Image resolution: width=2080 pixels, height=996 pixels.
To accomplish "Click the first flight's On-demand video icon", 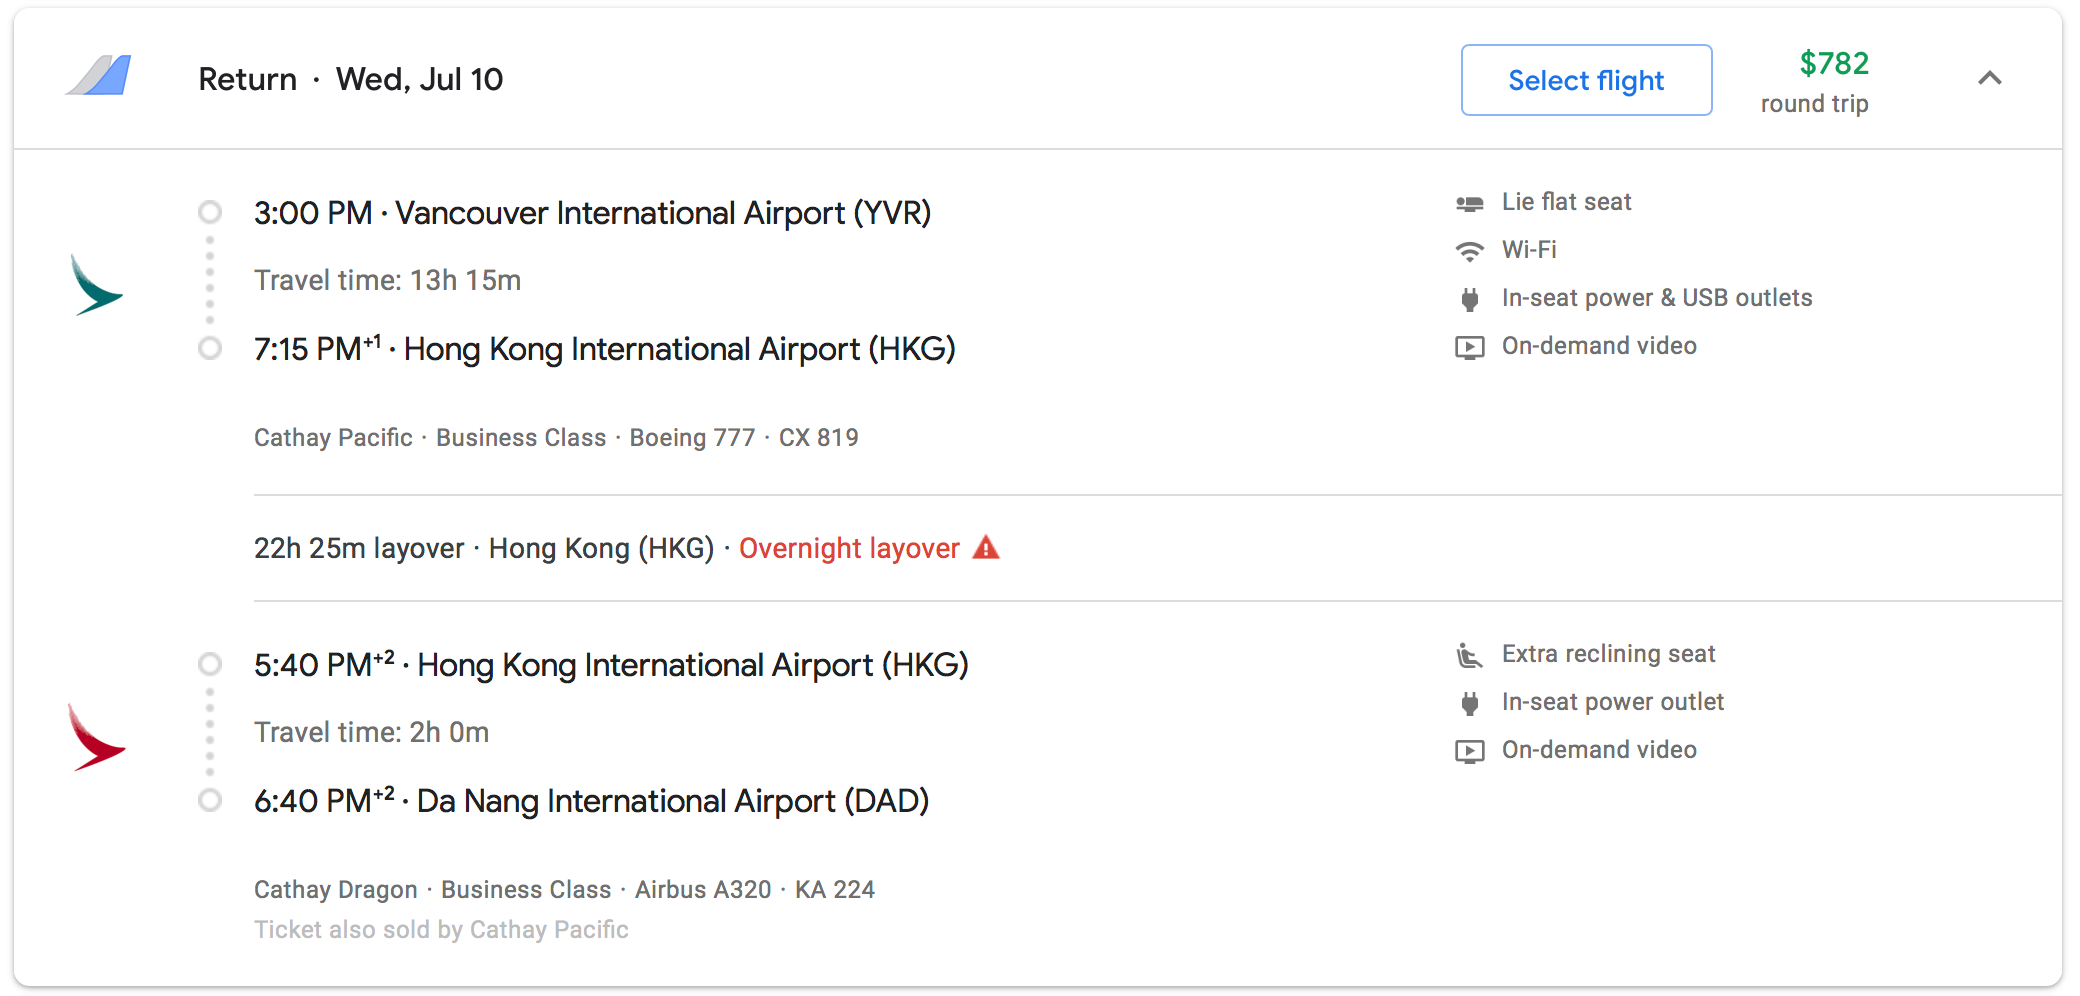I will (x=1469, y=347).
